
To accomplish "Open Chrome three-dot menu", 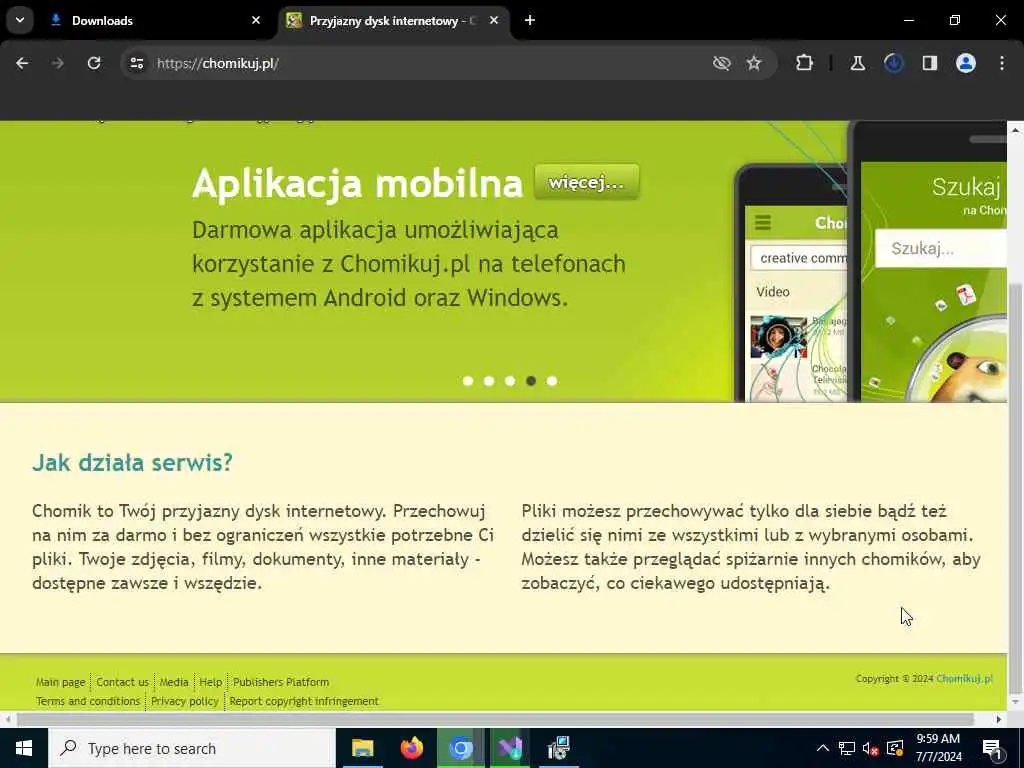I will point(1002,63).
